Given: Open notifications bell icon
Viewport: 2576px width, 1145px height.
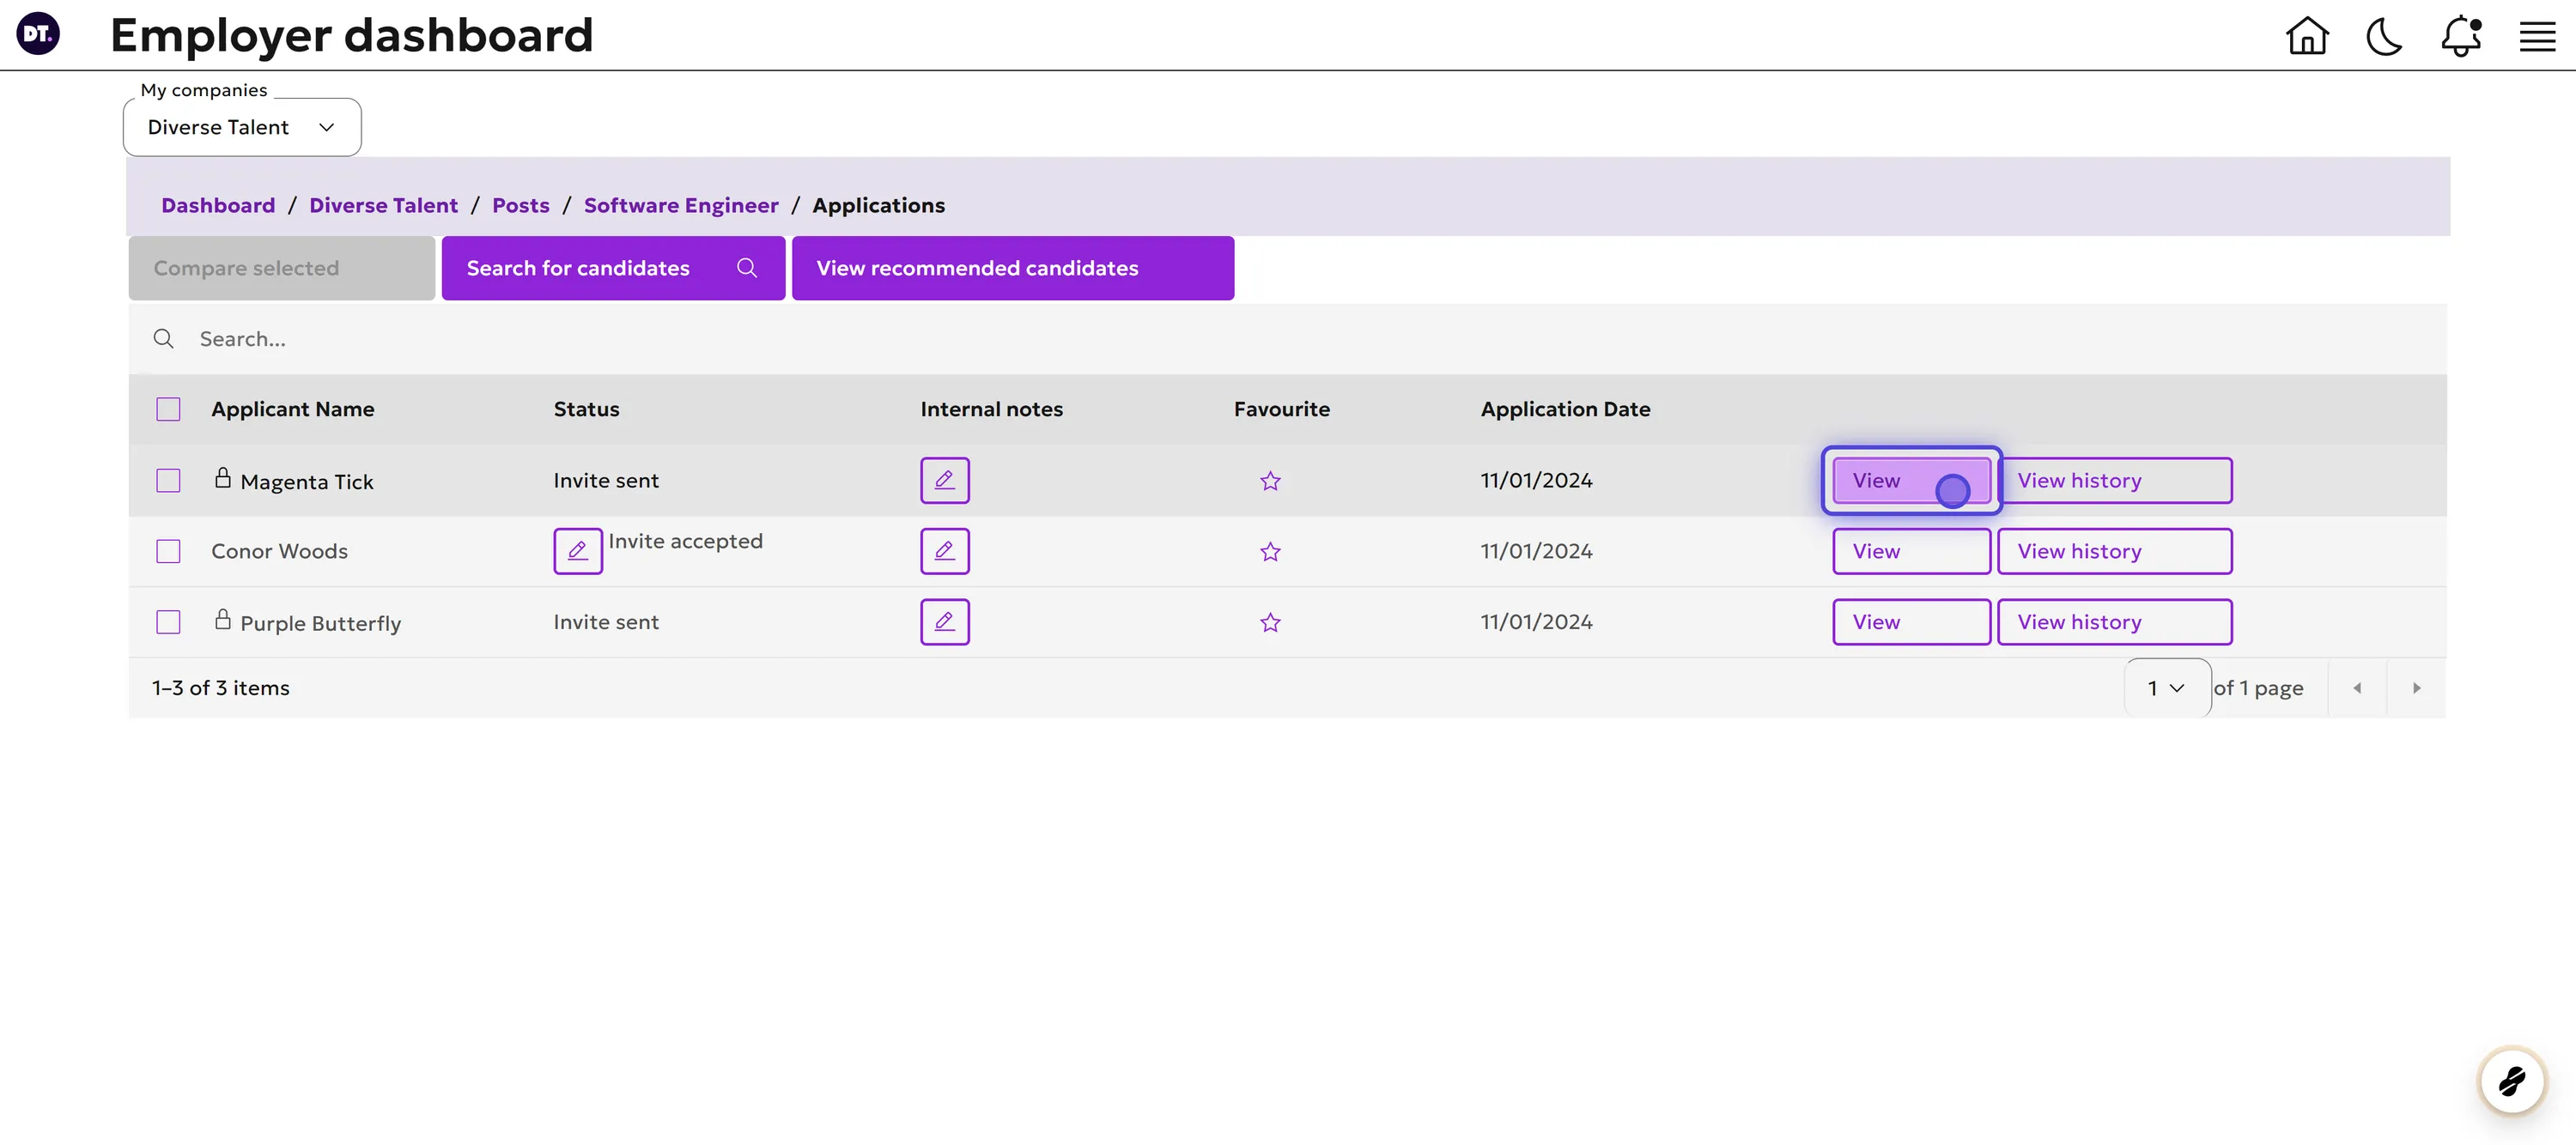Looking at the screenshot, I should [2461, 37].
